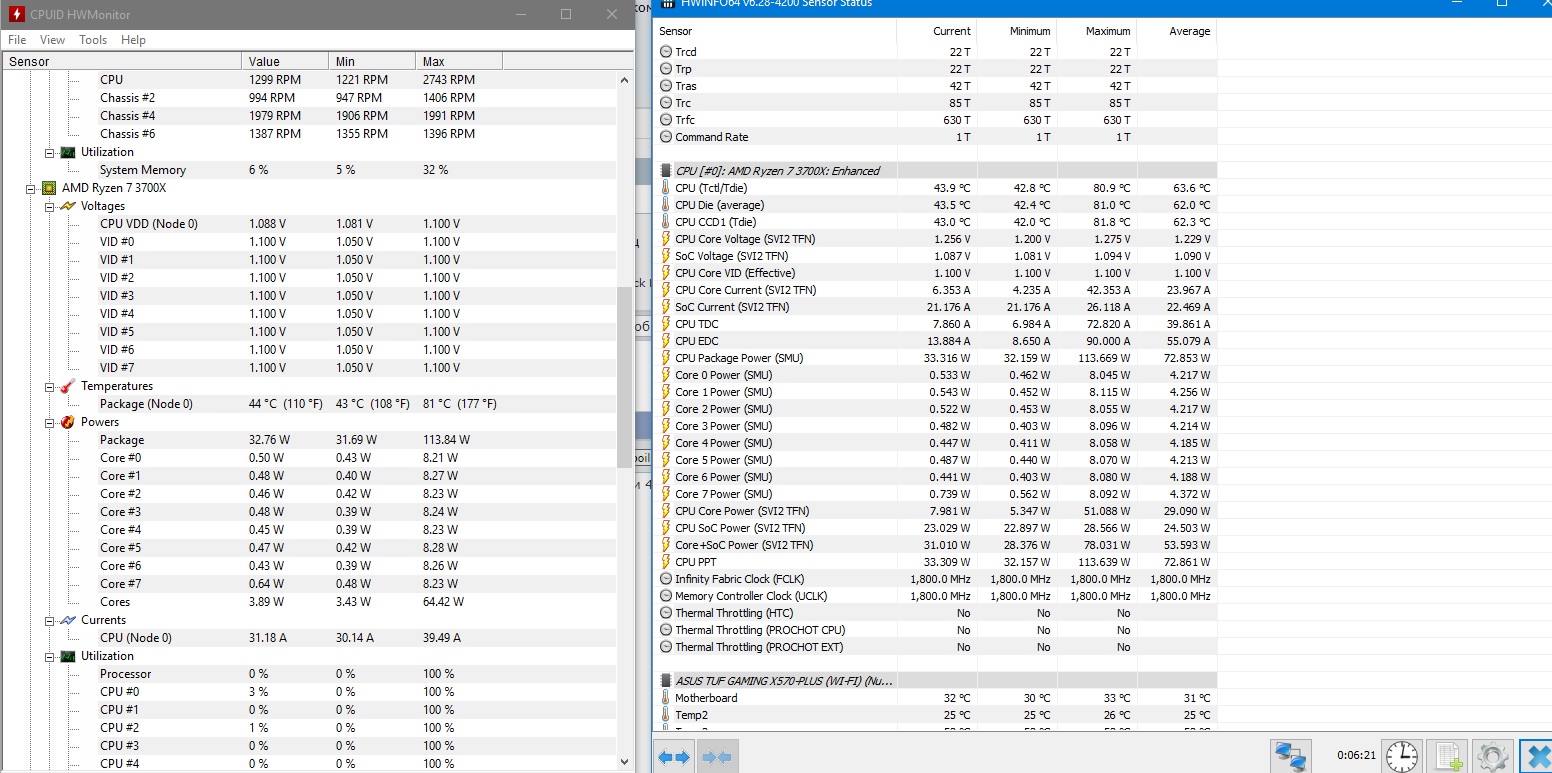Click the chip icon of the CPU [#0] header
The height and width of the screenshot is (773, 1552).
tap(666, 171)
